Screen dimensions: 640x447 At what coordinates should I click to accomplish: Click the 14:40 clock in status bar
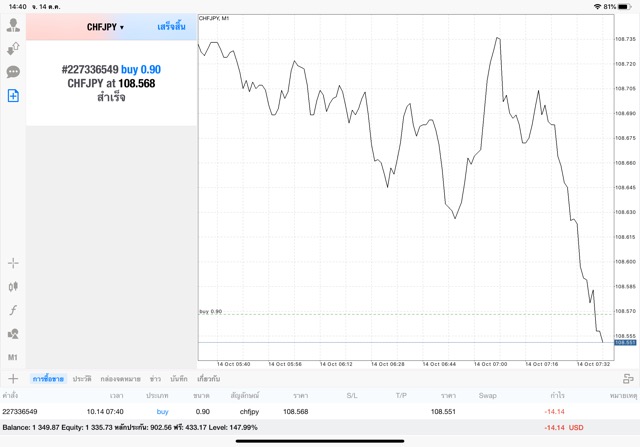(x=18, y=7)
